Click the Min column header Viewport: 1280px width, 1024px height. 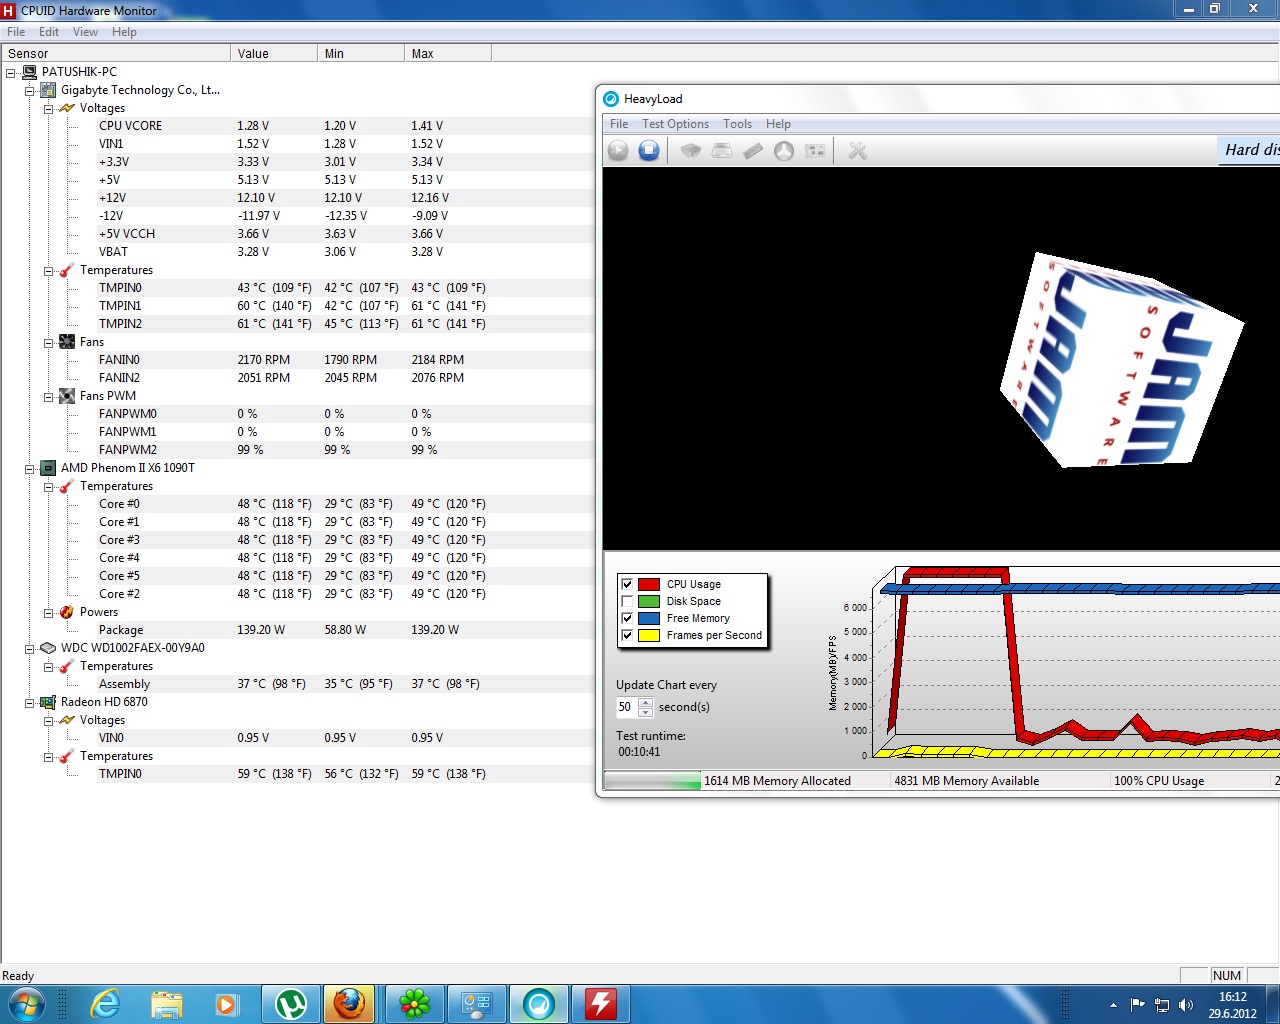361,54
